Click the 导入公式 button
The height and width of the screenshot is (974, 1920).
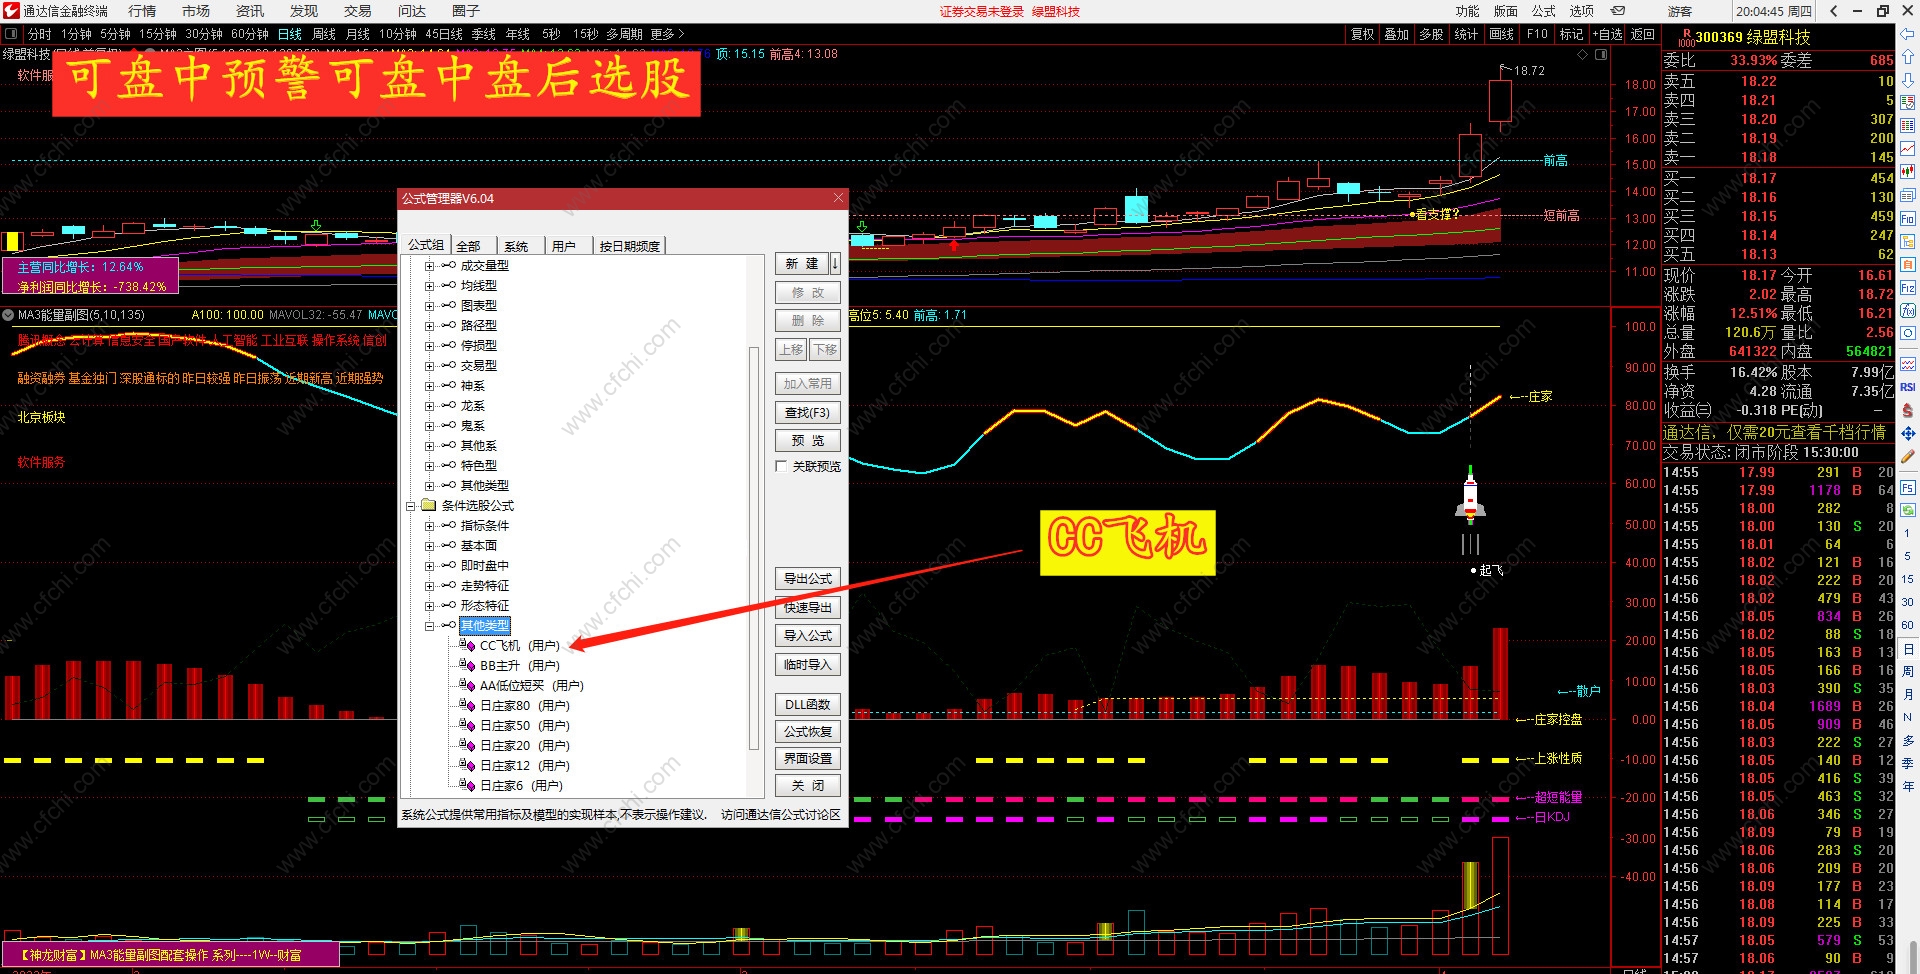808,636
